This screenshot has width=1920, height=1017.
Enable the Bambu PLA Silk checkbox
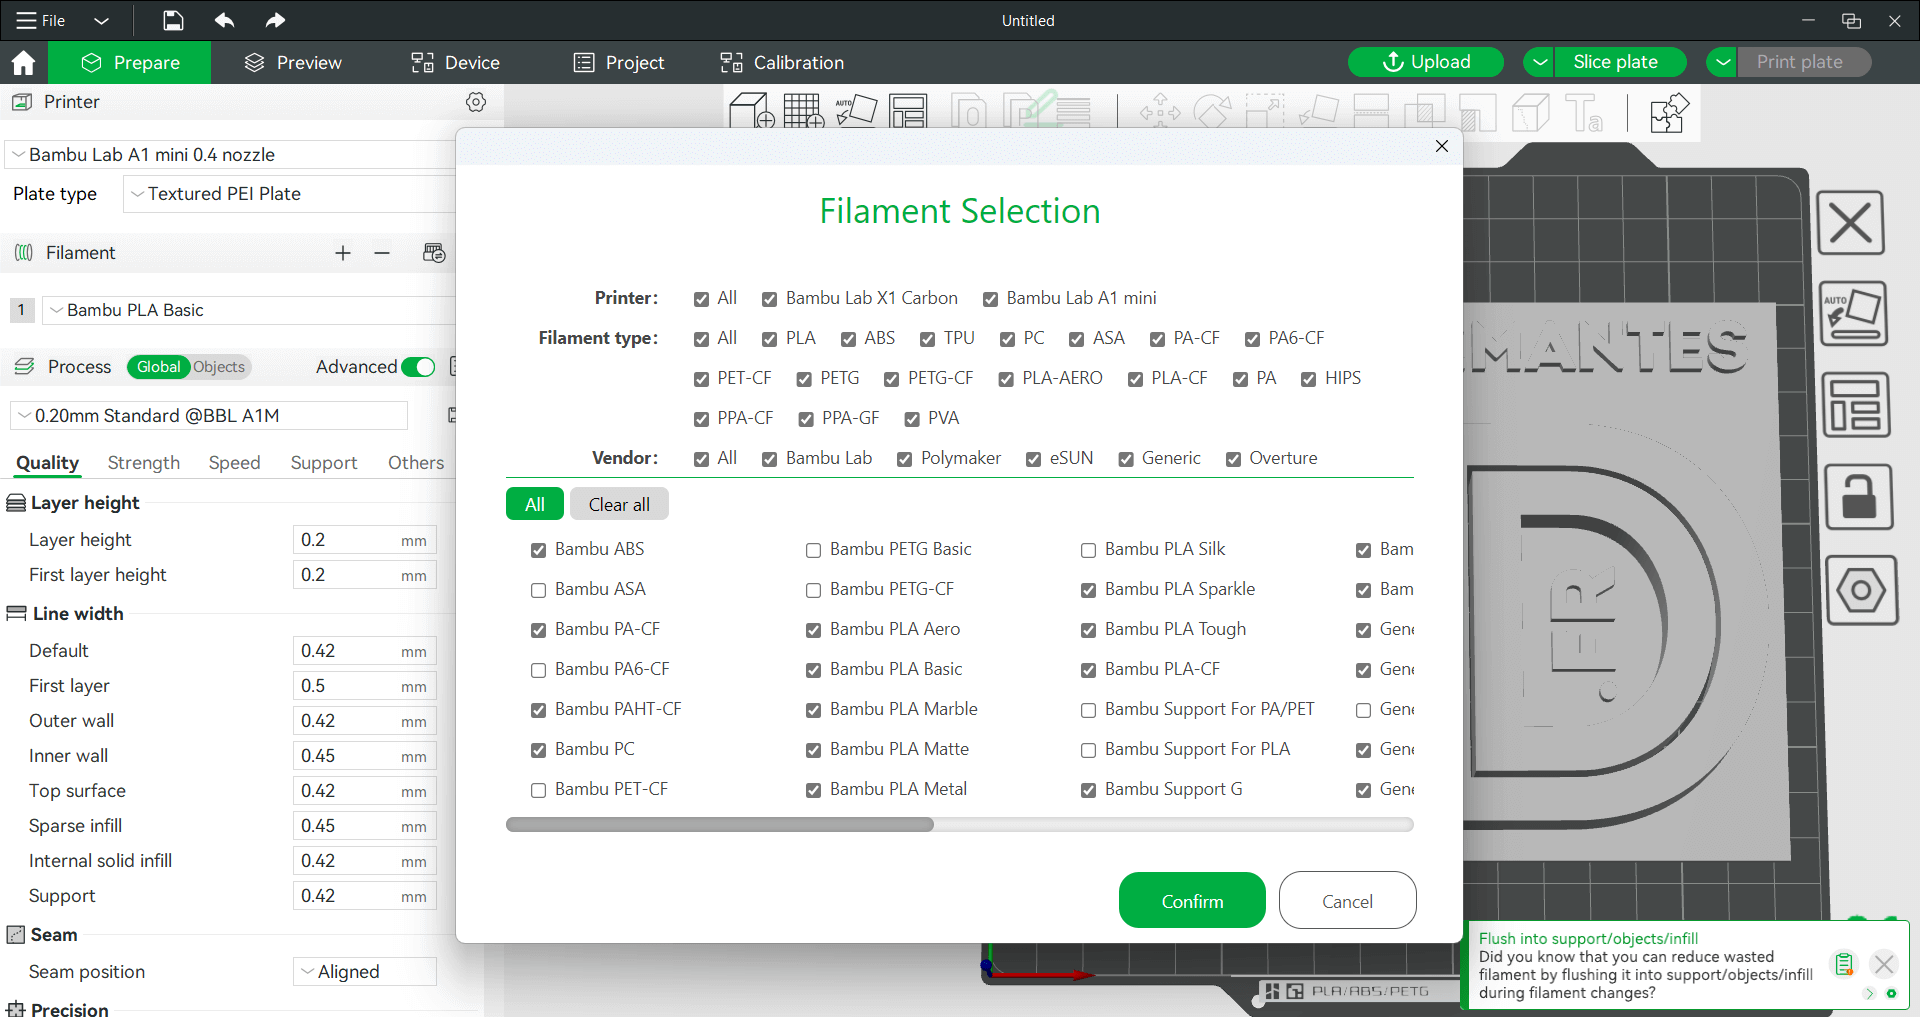click(x=1088, y=550)
